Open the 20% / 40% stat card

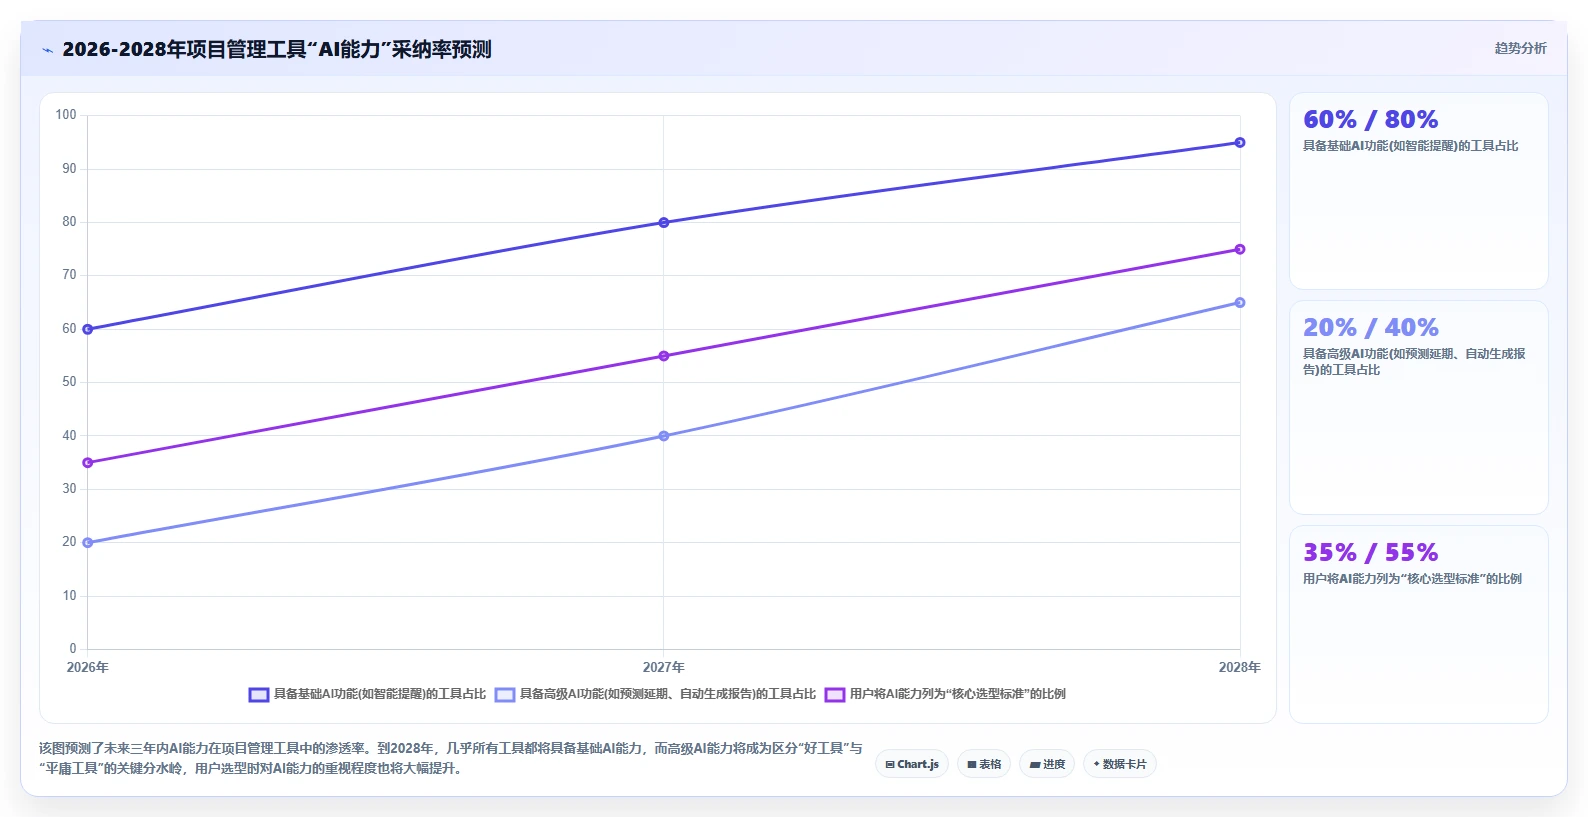(x=1418, y=408)
